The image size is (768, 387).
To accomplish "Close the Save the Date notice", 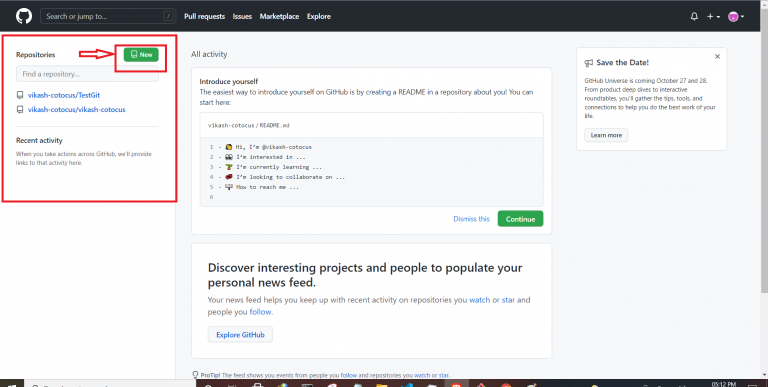I will pos(717,57).
